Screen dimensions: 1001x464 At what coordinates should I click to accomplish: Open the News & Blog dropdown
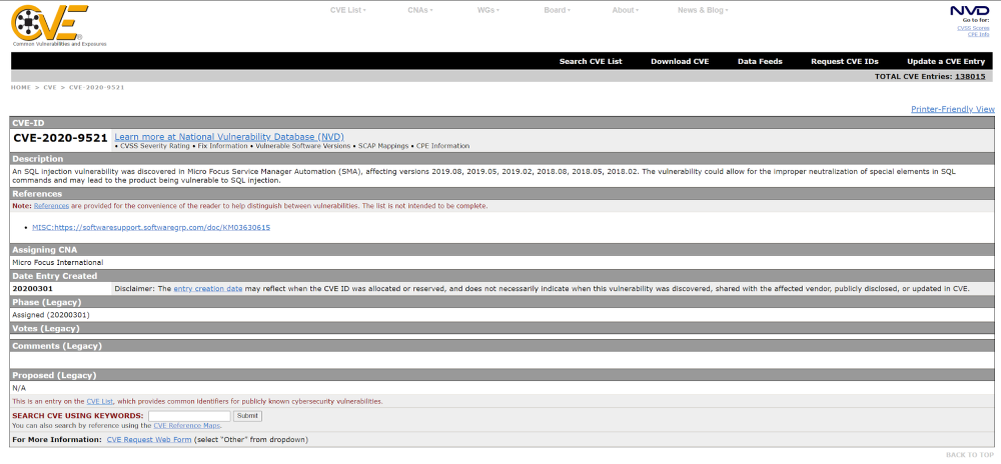coord(703,10)
